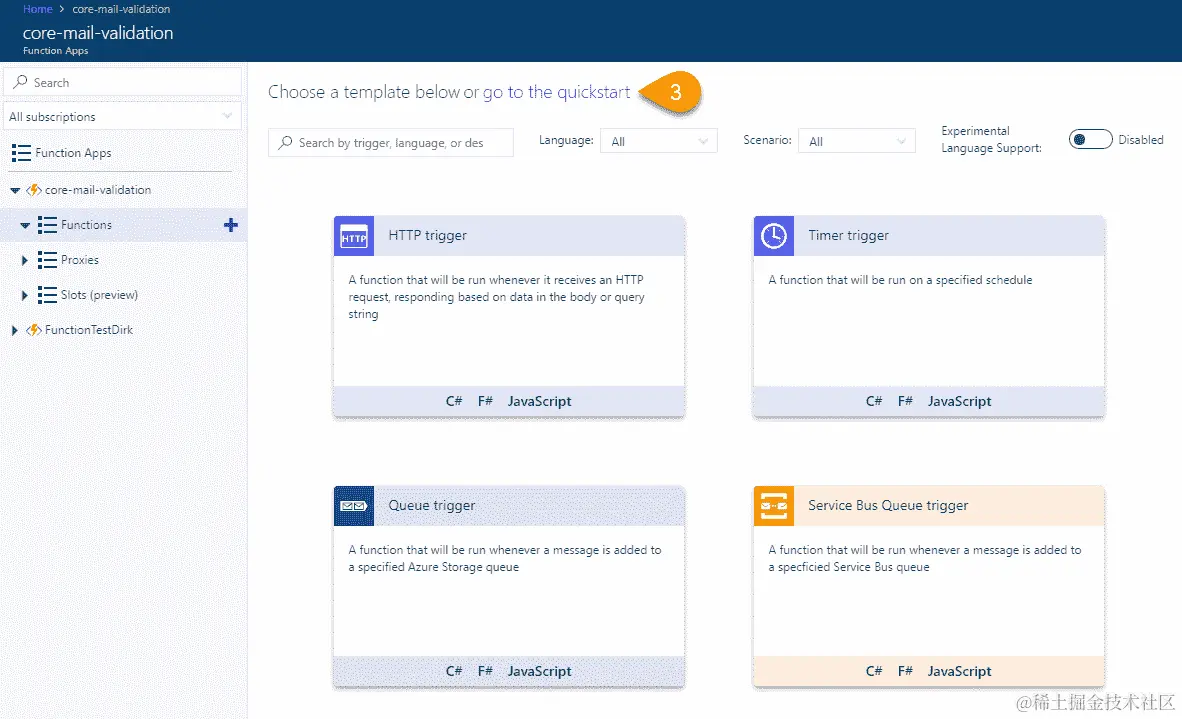Click the Slots (preview) list icon
1182x719 pixels.
point(47,295)
